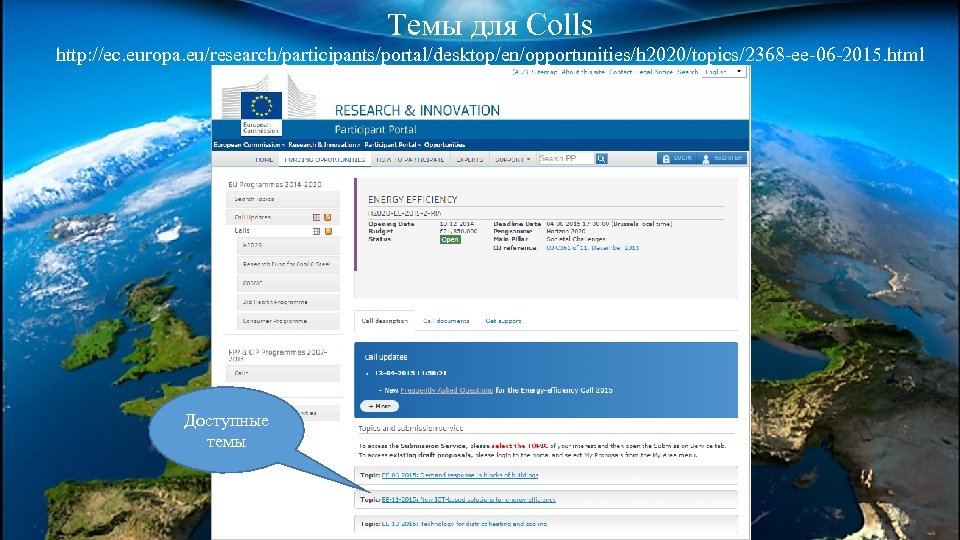Select 3rd Health Programme item

(288, 302)
